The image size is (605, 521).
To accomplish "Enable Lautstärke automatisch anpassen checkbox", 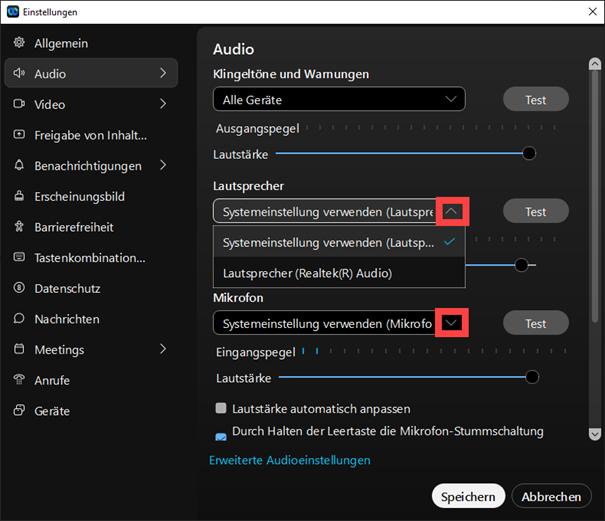I will point(221,408).
